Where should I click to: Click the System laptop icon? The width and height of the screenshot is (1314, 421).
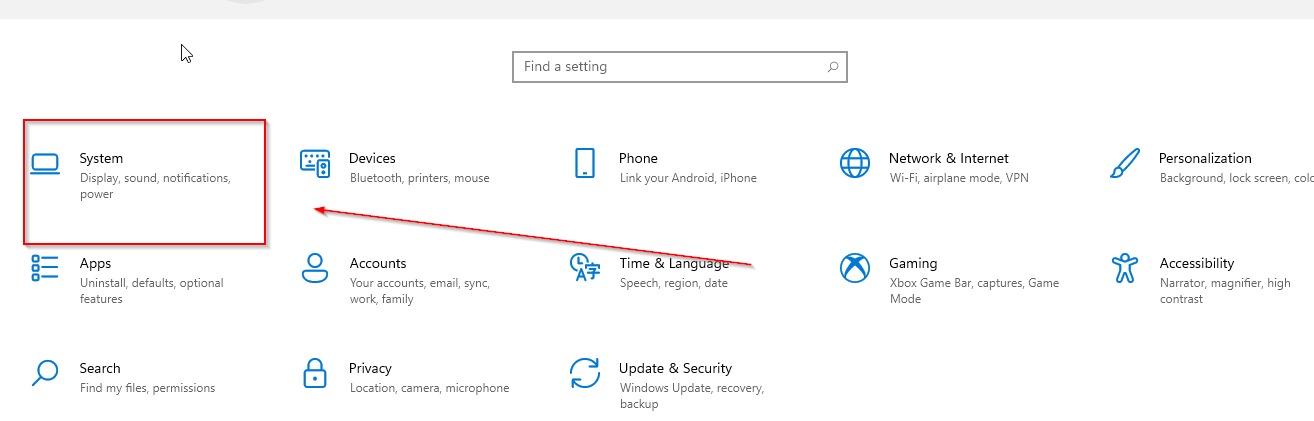point(46,164)
